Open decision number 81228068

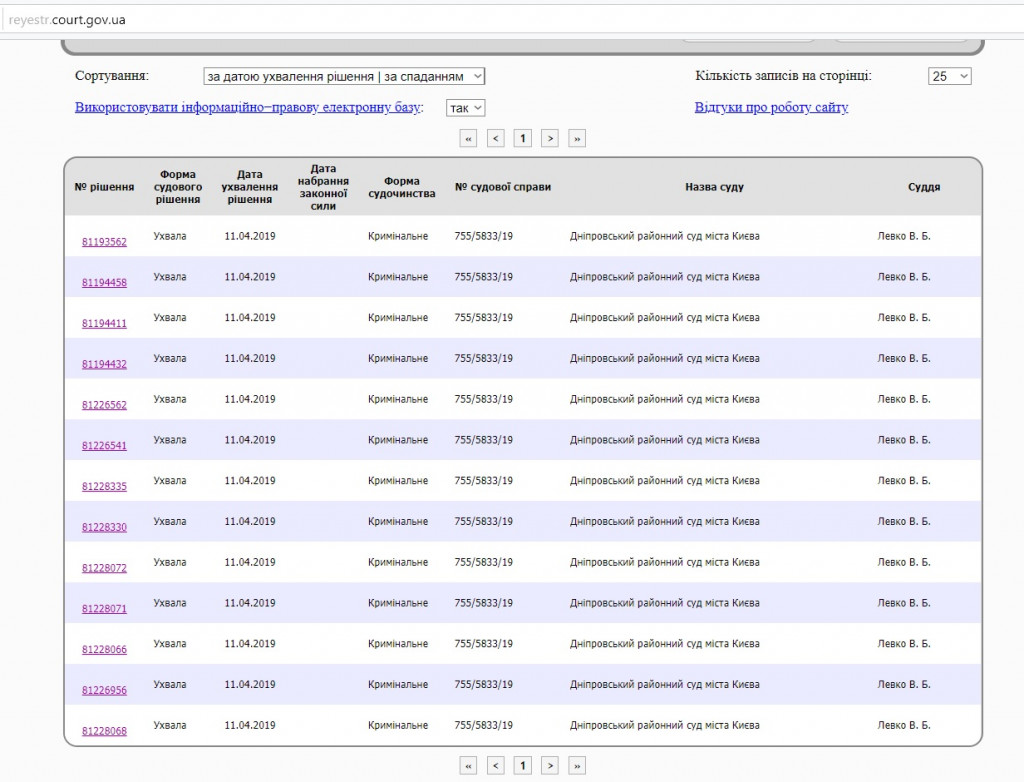tap(104, 731)
